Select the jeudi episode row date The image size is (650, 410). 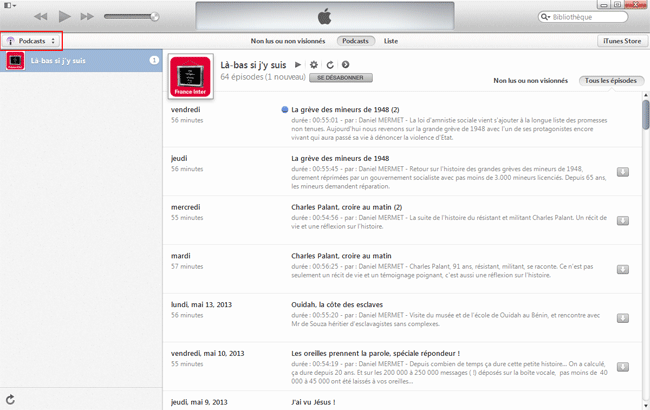pyautogui.click(x=179, y=158)
